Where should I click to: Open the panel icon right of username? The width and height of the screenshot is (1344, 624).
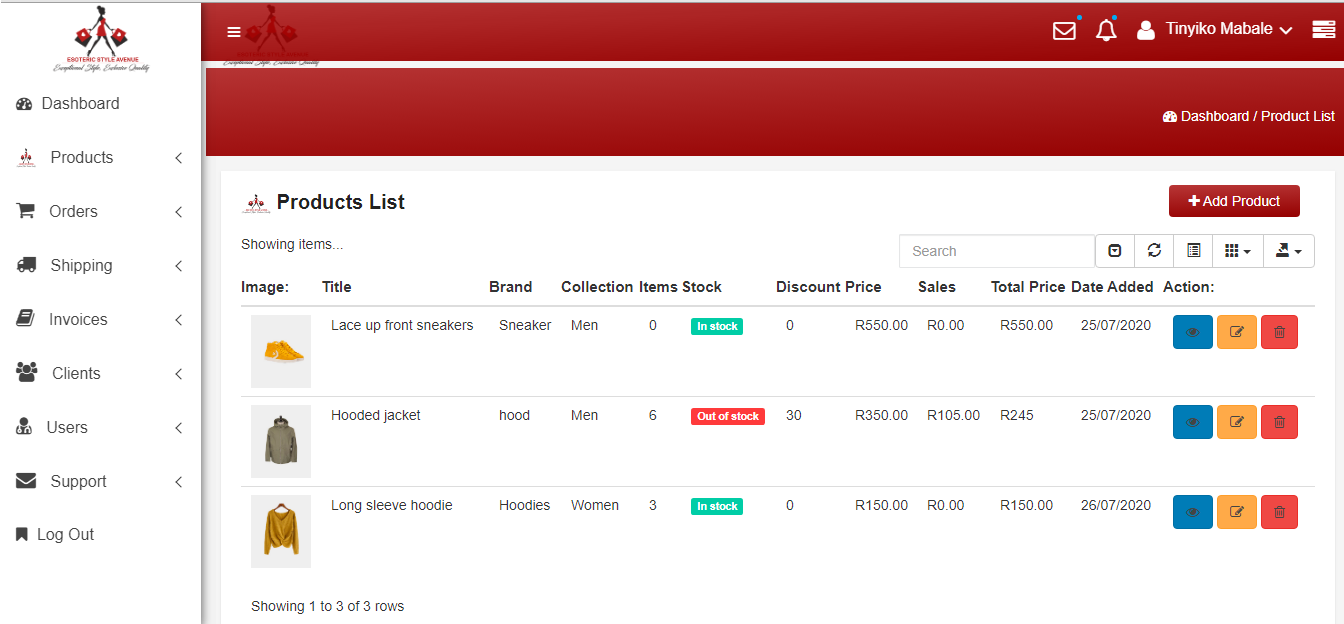coord(1323,31)
